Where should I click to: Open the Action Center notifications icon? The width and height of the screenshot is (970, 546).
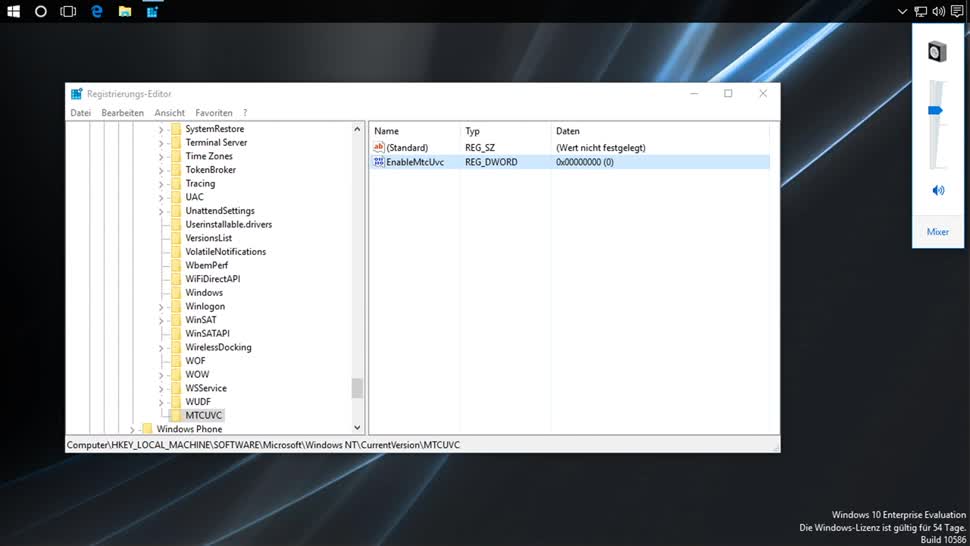click(957, 11)
